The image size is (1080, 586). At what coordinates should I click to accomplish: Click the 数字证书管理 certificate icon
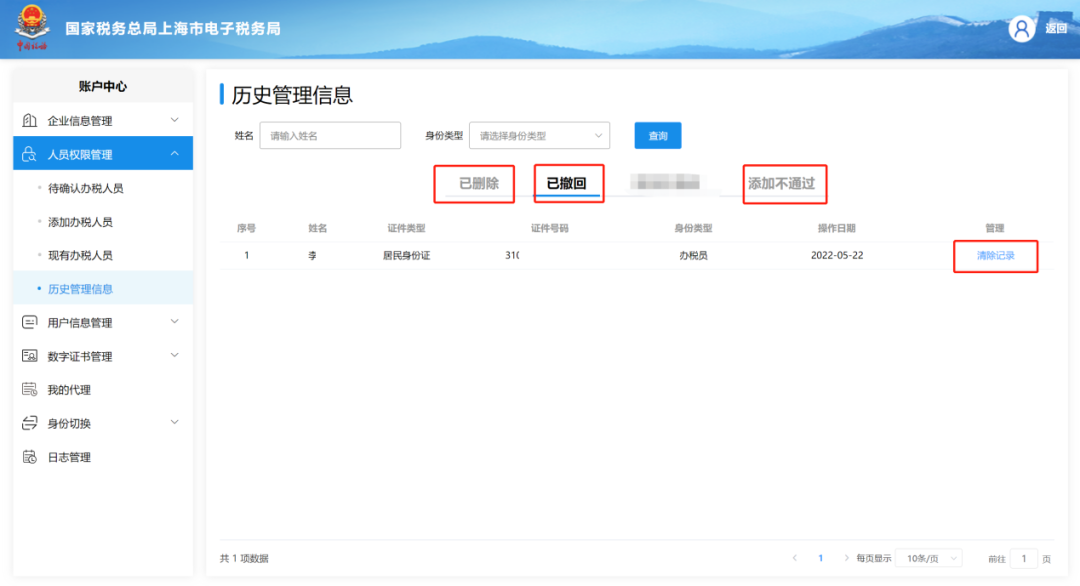tap(30, 356)
